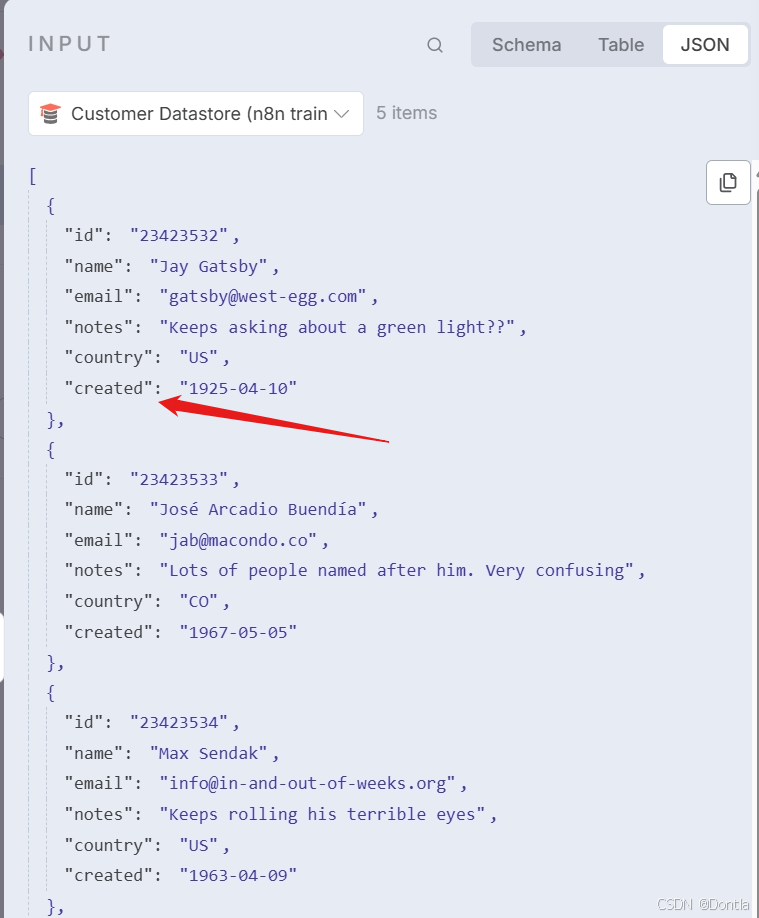Switch to the Schema view tab

pyautogui.click(x=526, y=44)
